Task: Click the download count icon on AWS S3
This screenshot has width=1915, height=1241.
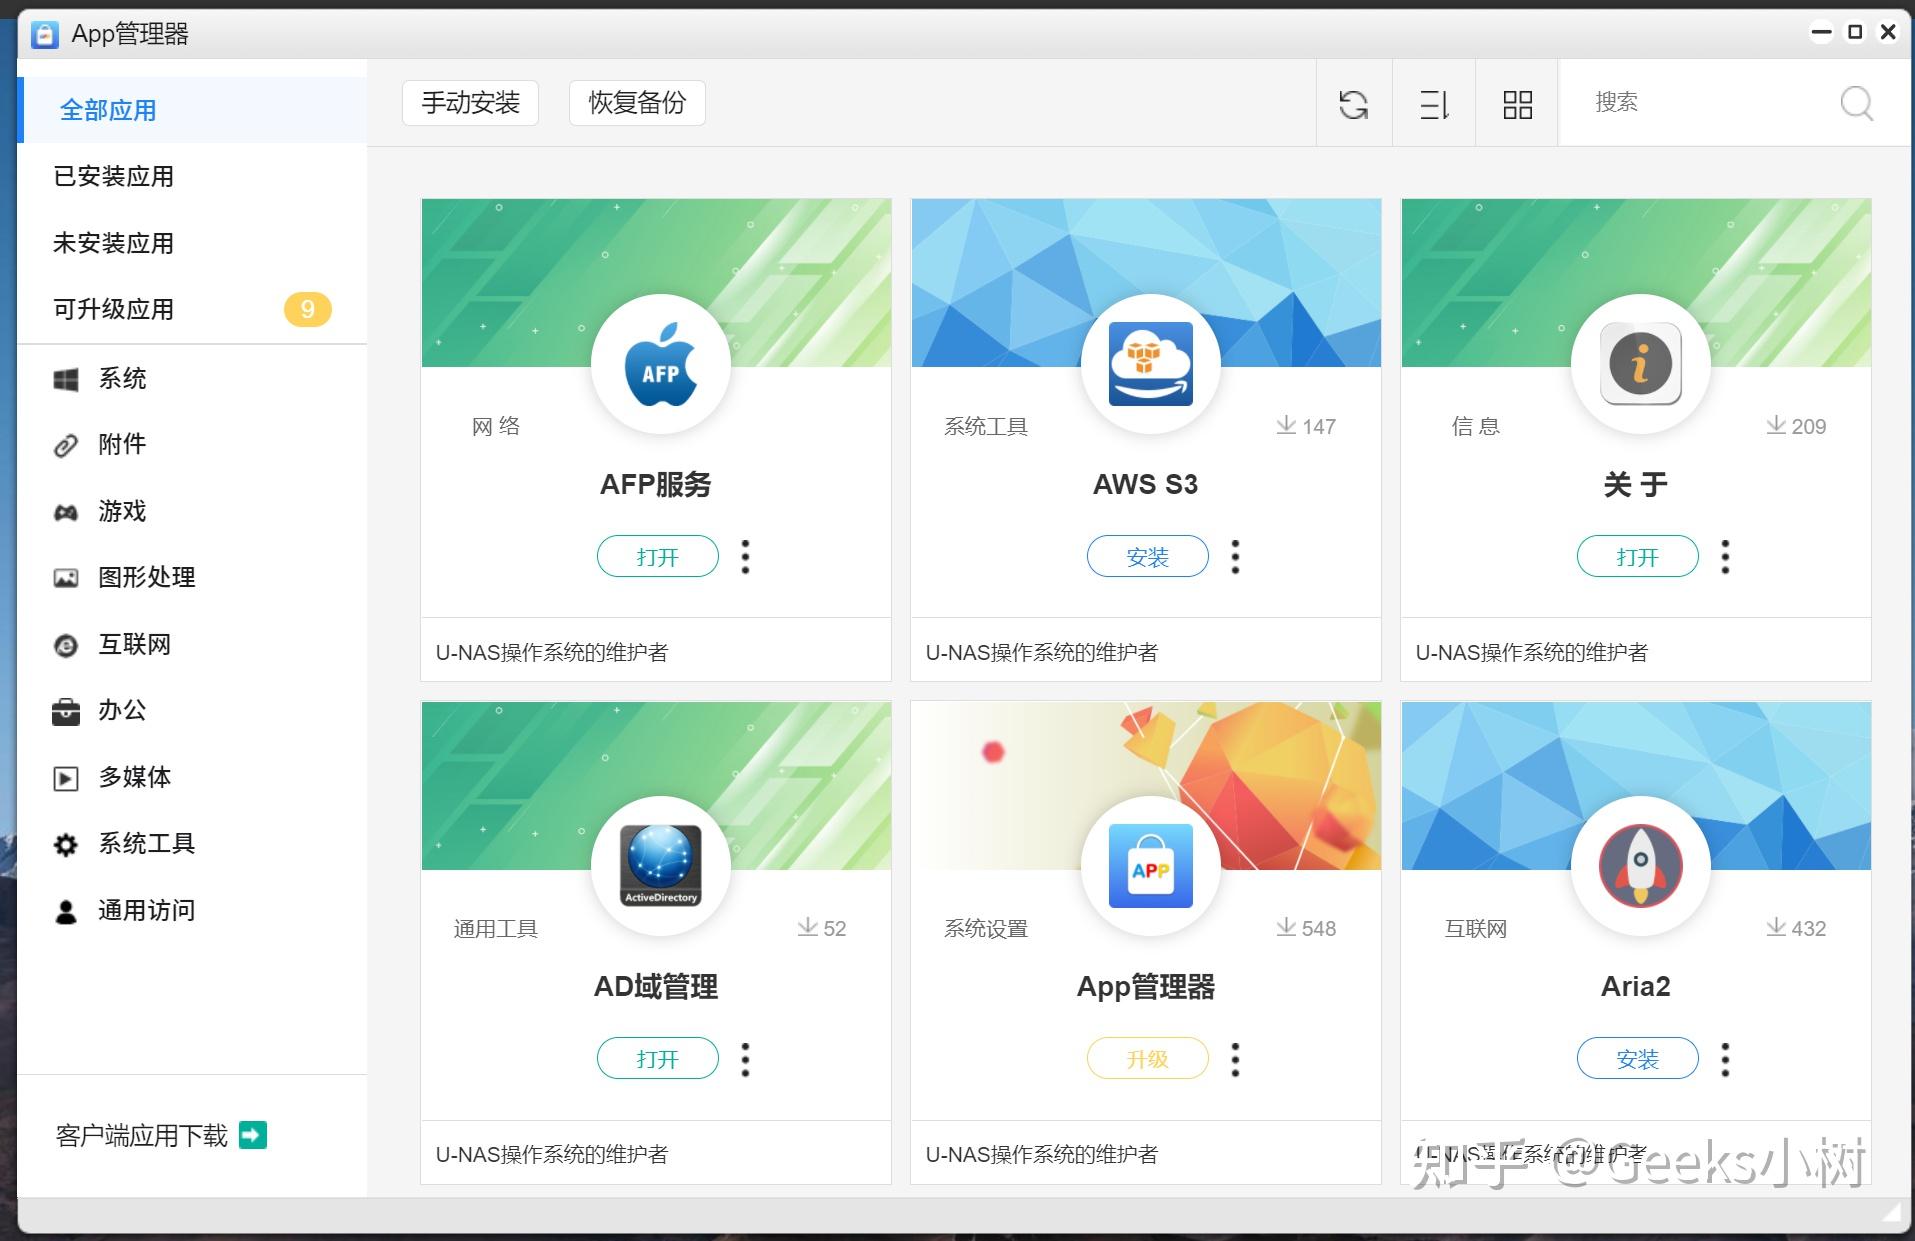Action: (x=1286, y=425)
